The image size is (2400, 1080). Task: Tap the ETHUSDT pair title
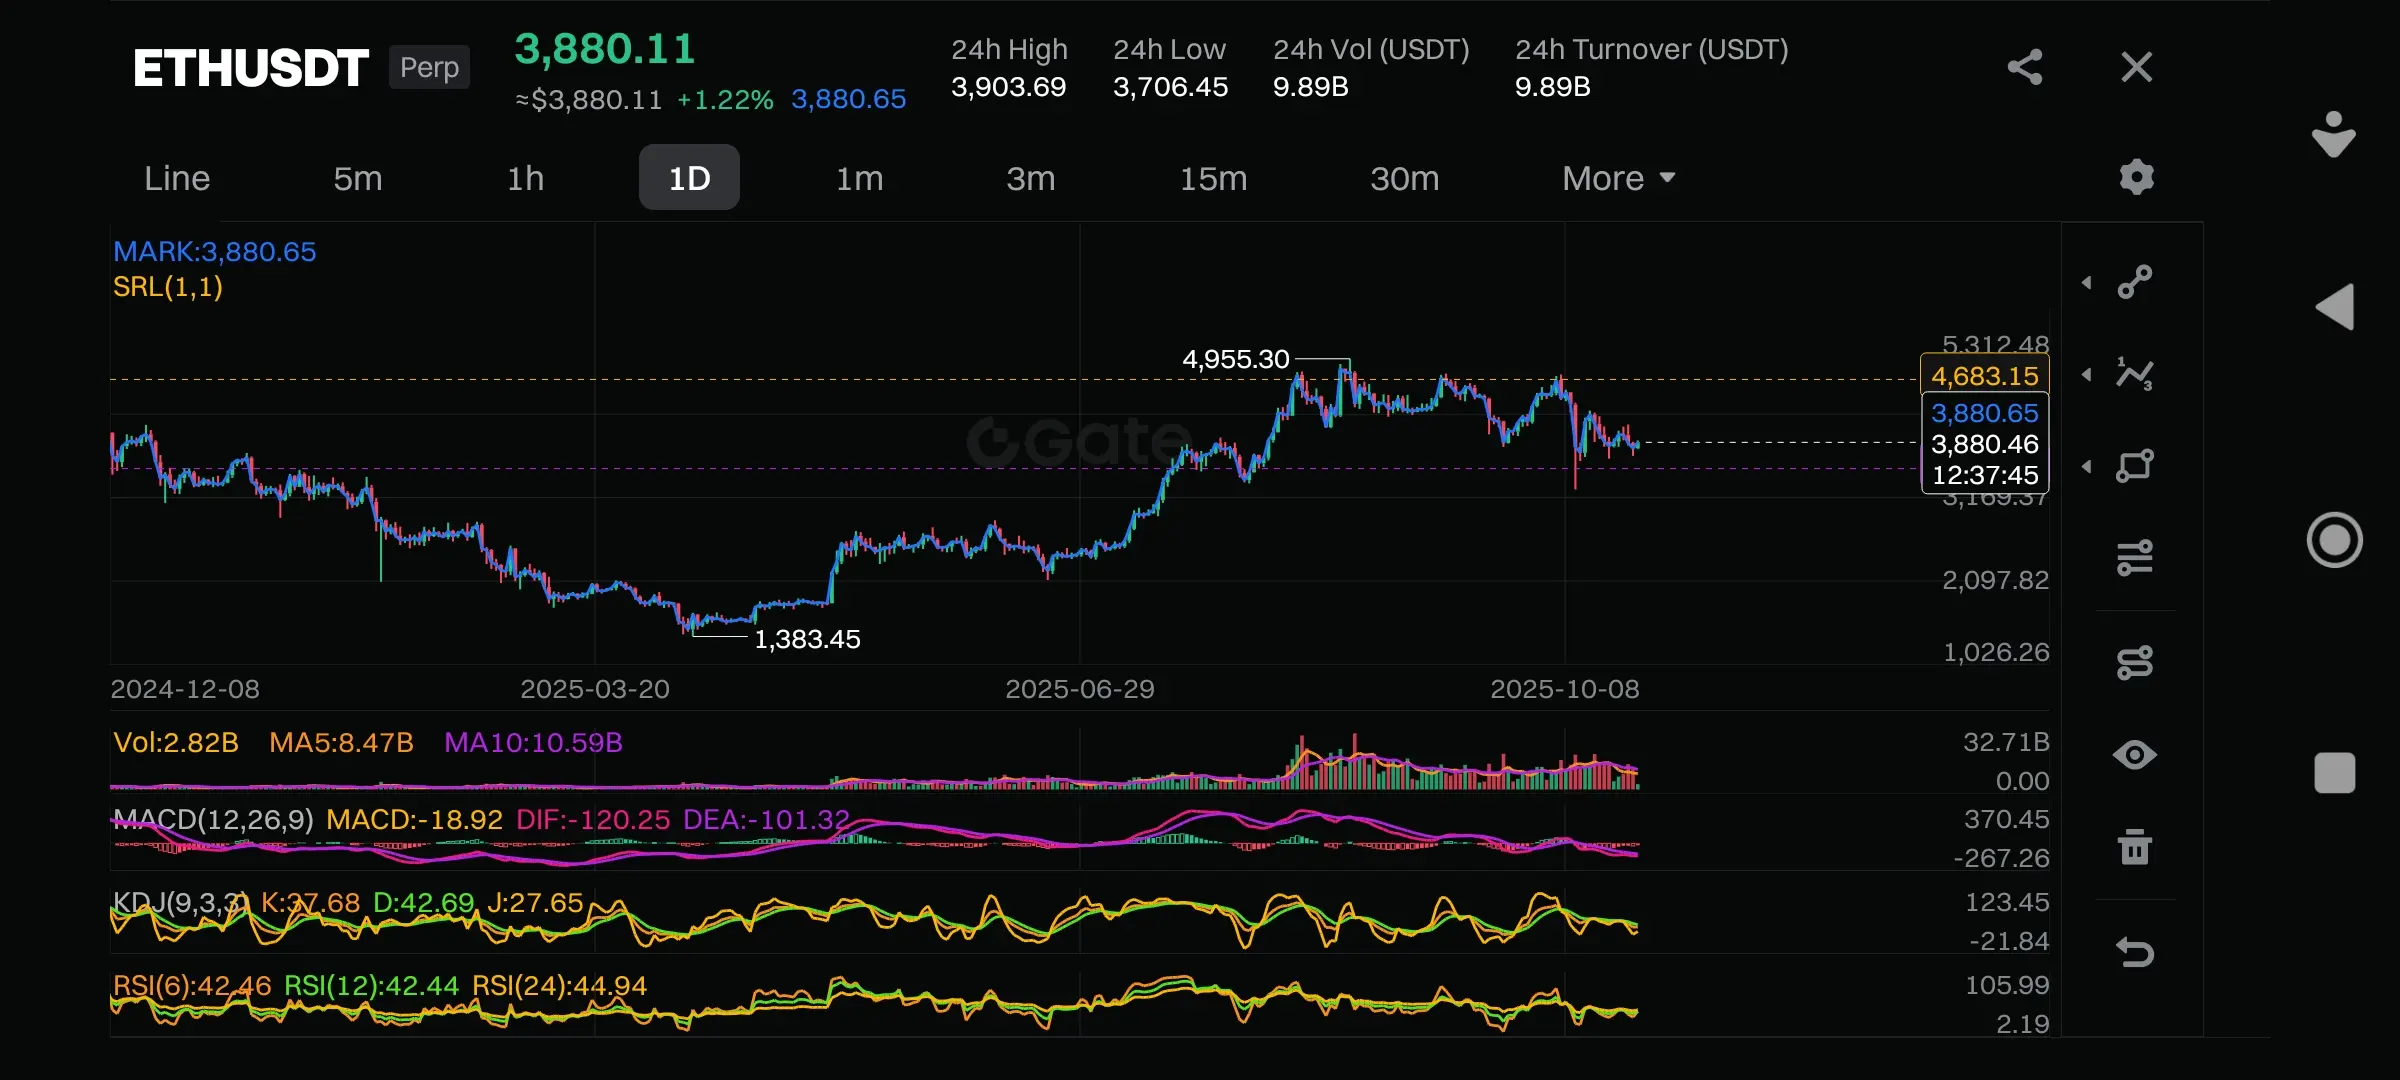(x=251, y=68)
